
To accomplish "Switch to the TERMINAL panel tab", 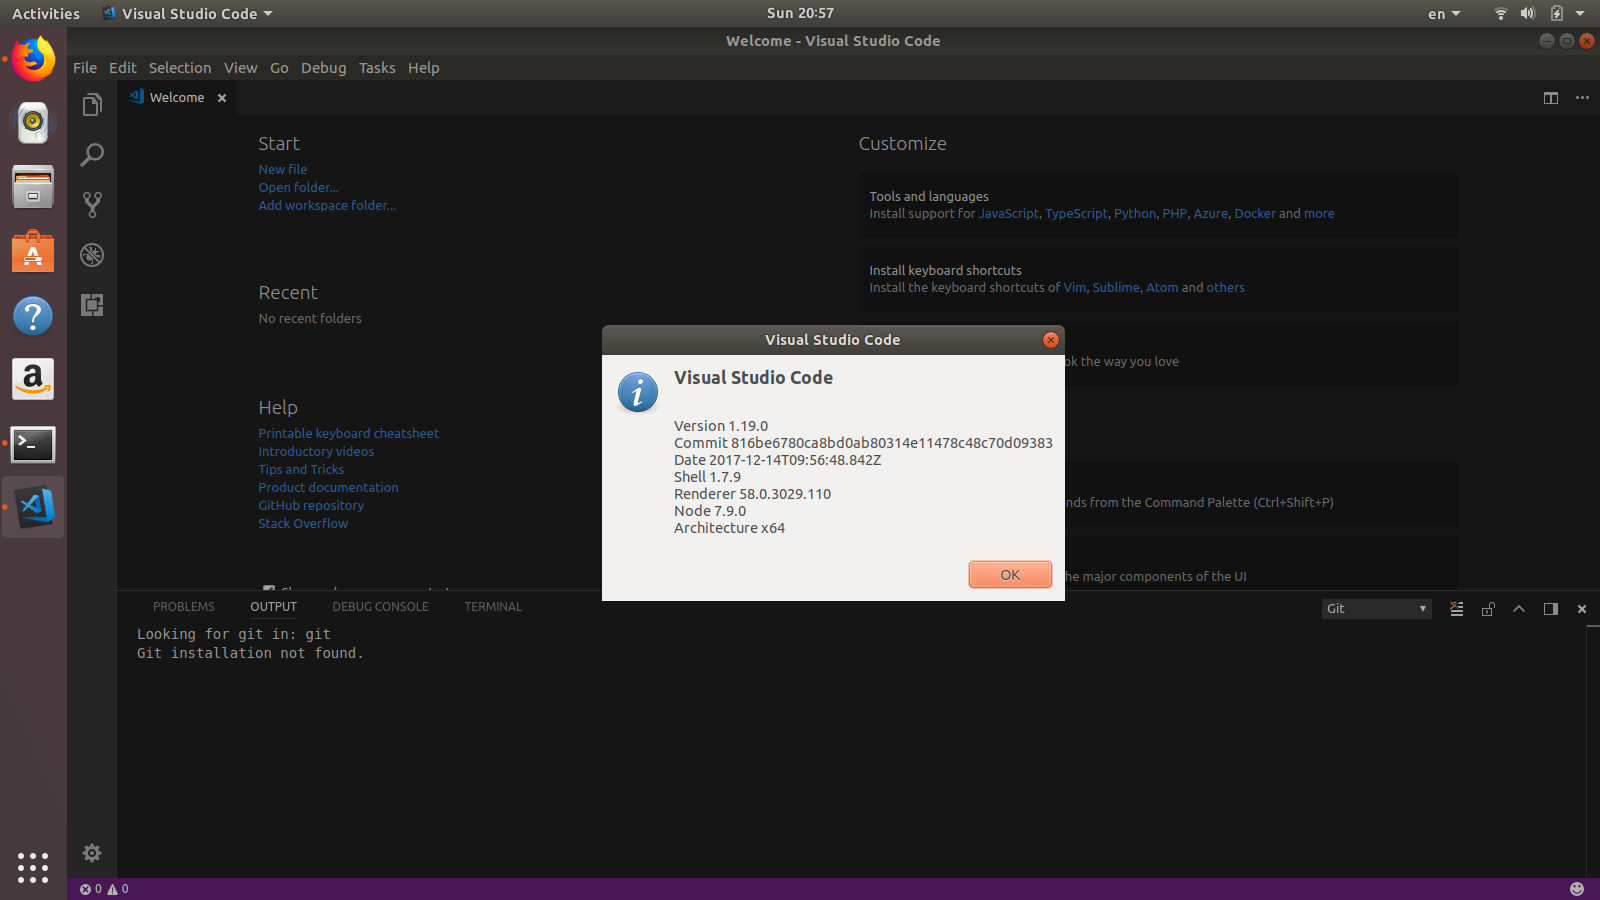I will click(493, 607).
